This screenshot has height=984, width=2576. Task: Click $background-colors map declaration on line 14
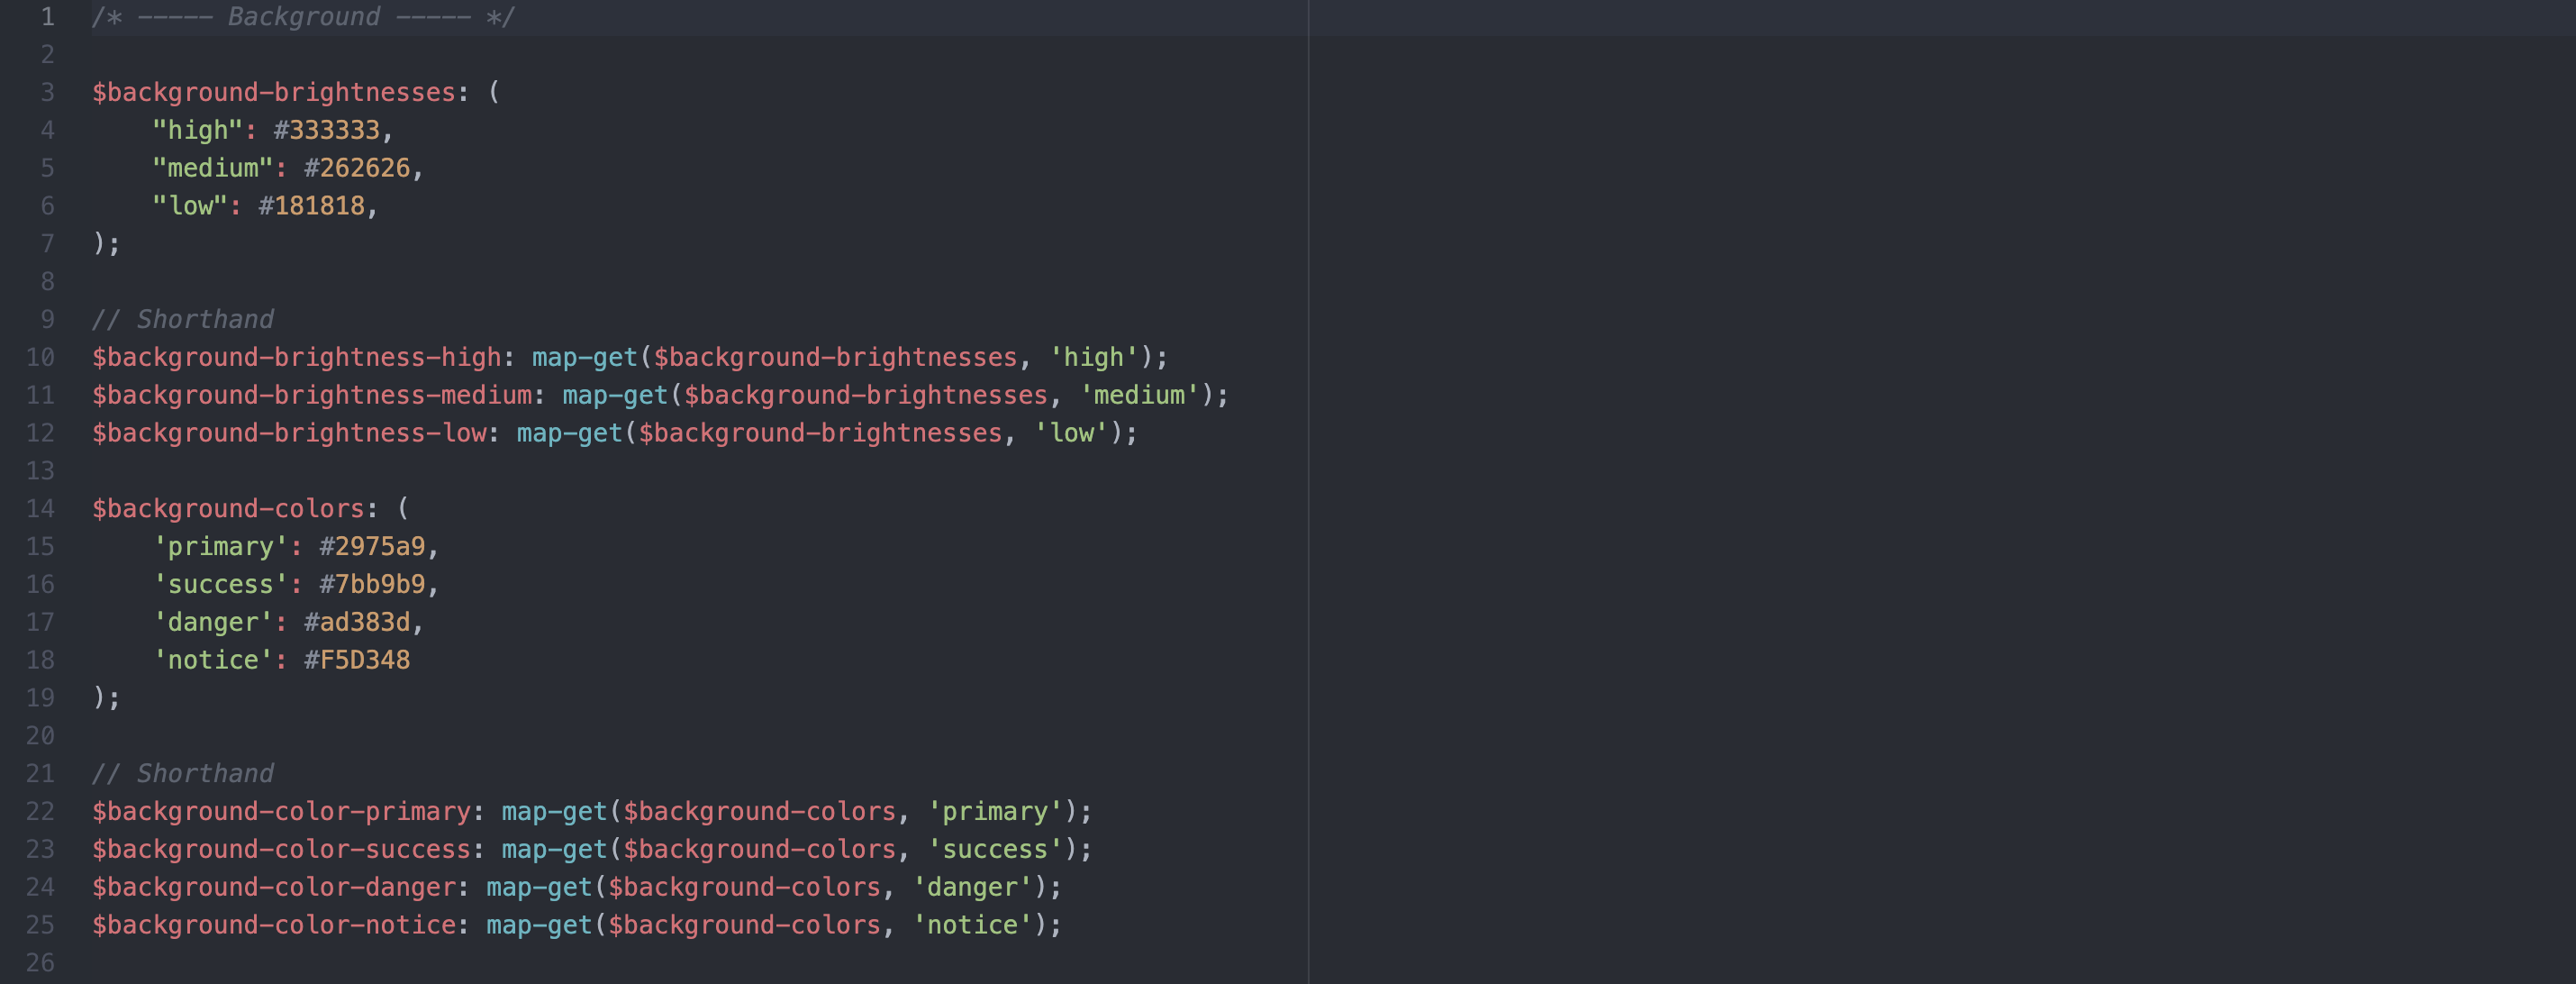pos(228,509)
